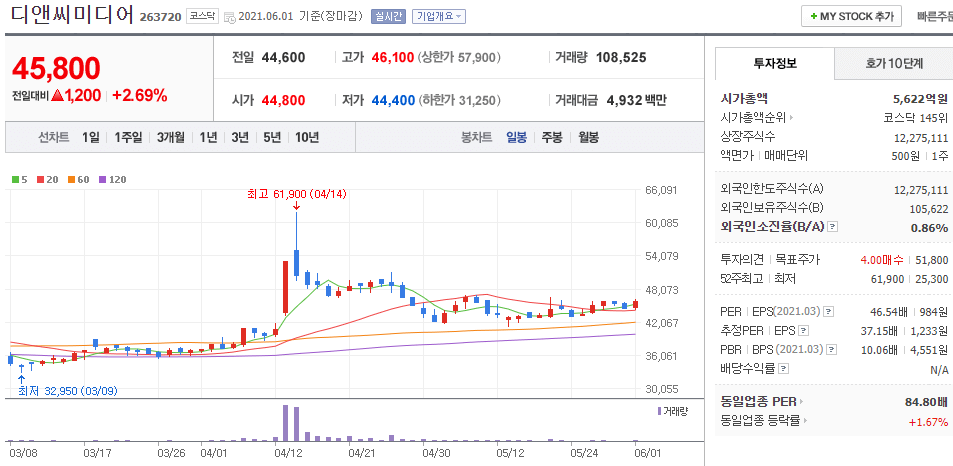
Task: Click the 외국인소진율 value 0.86%
Action: point(927,227)
